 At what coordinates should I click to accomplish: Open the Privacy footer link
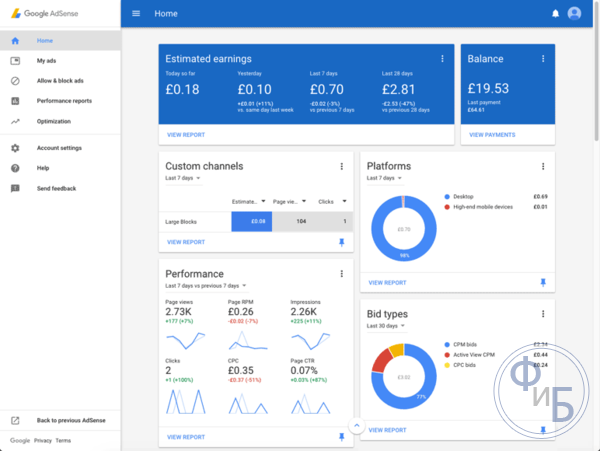43,441
